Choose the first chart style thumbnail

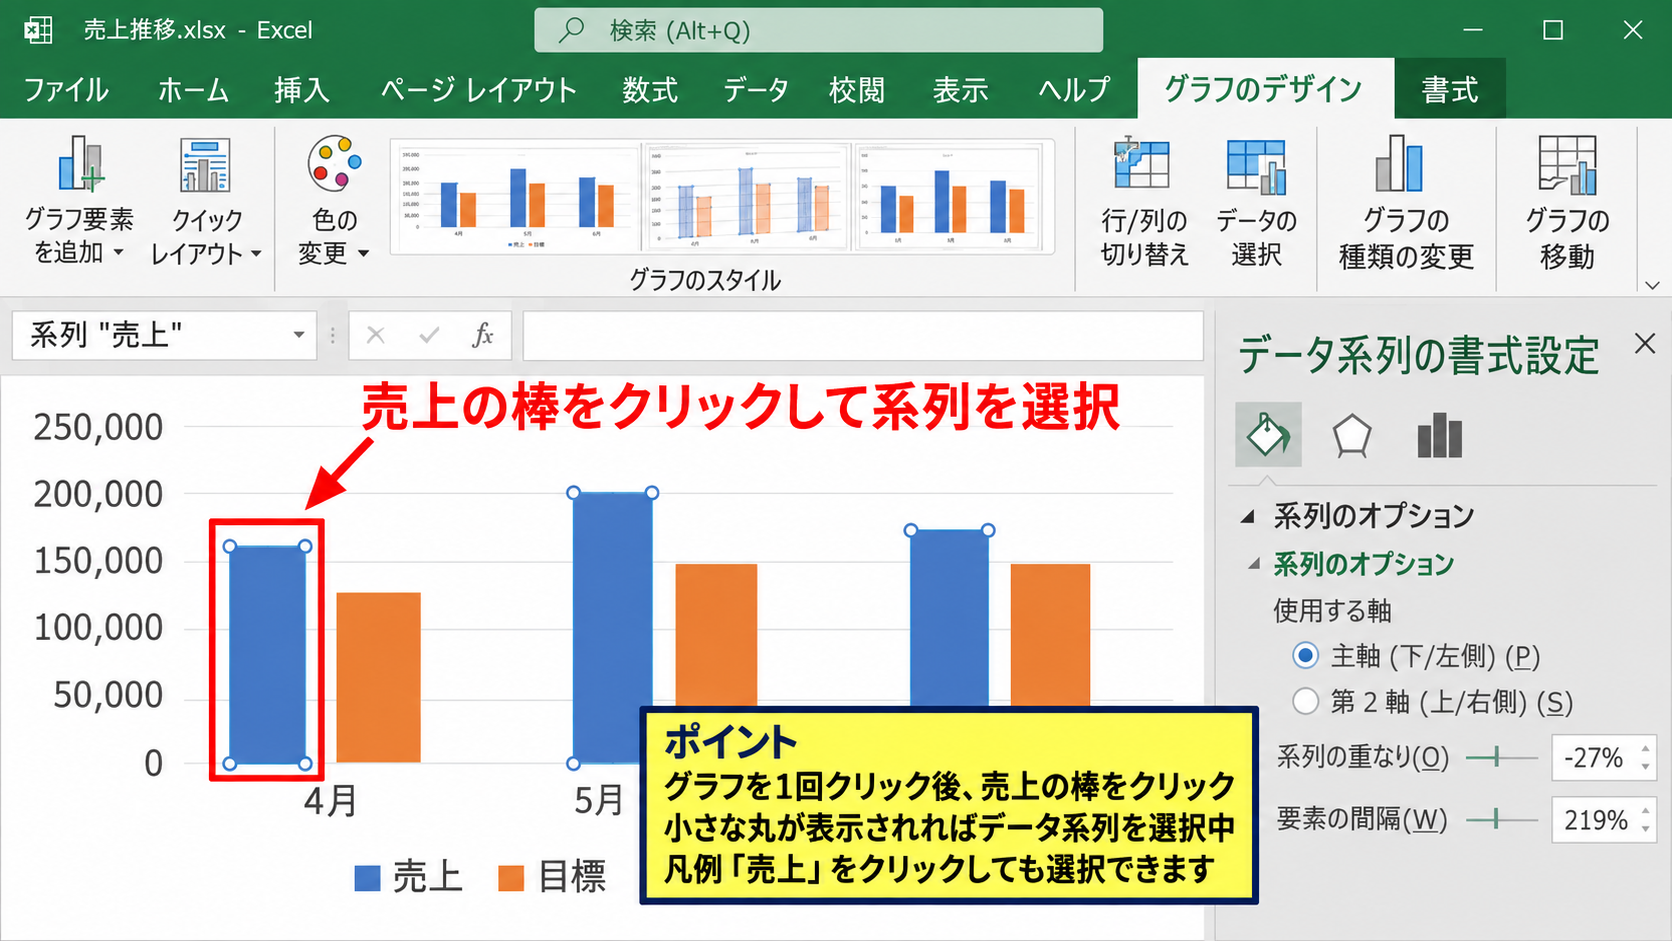point(516,197)
